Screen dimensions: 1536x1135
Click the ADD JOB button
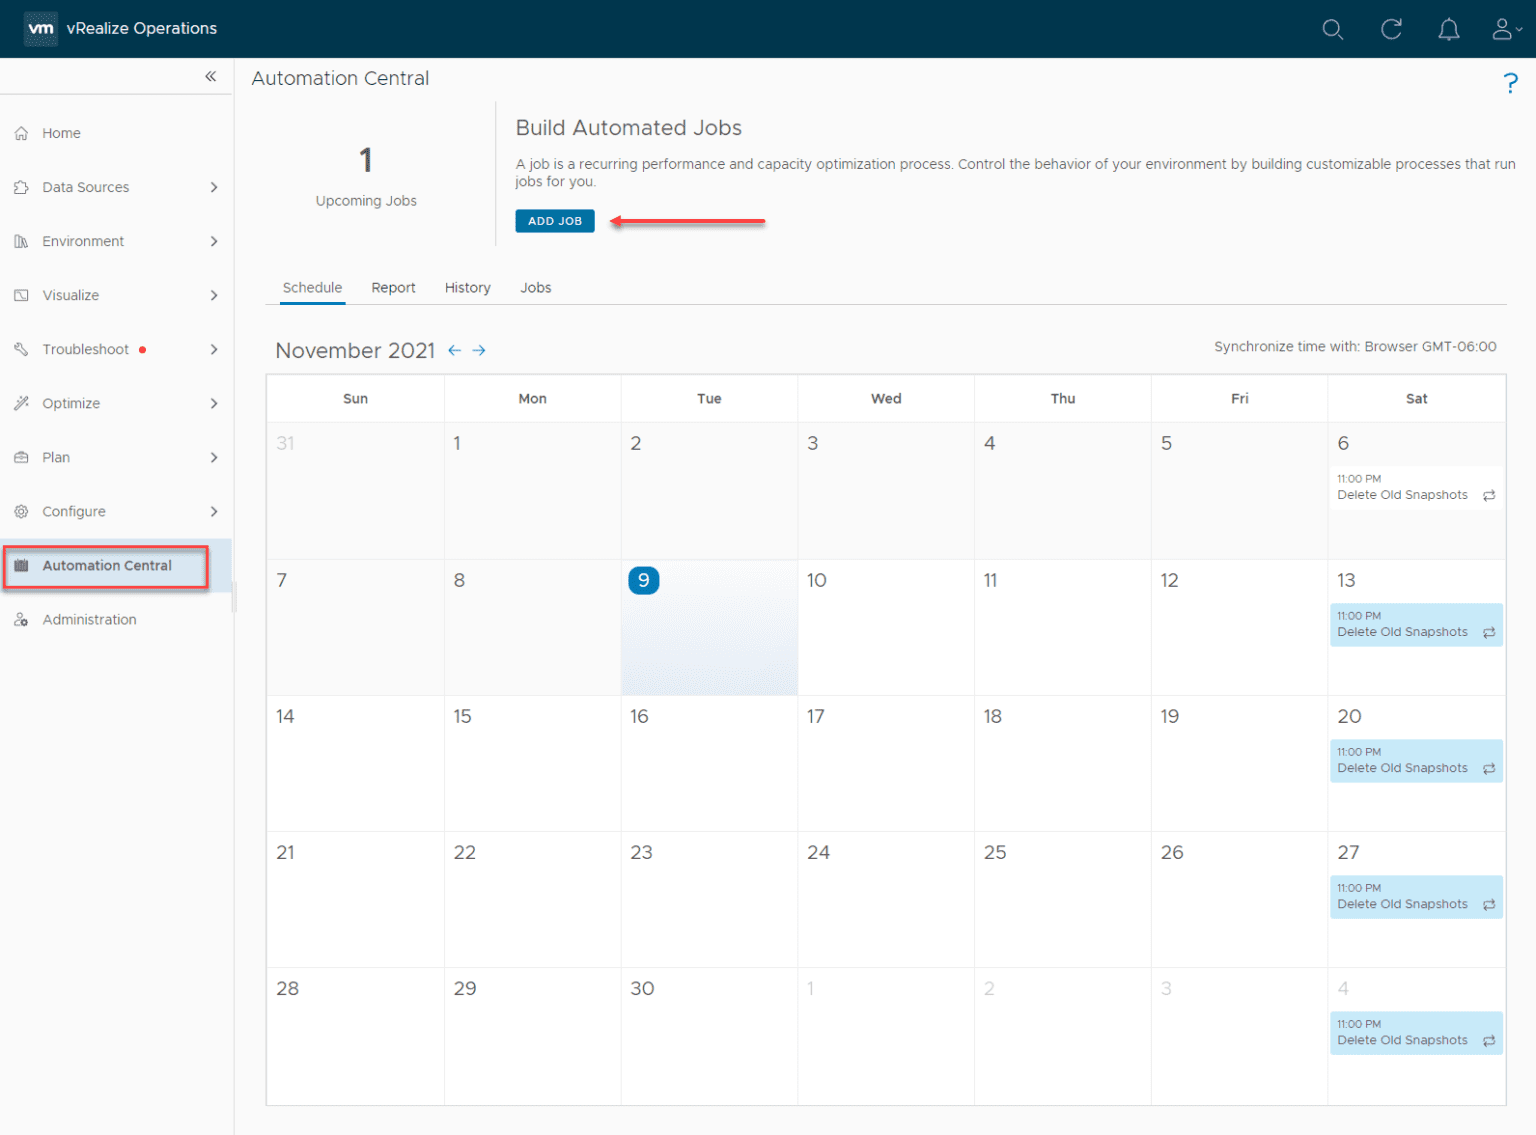[554, 221]
